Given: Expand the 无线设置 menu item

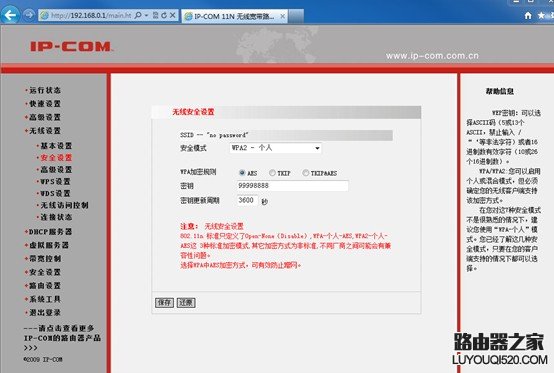Looking at the screenshot, I should tap(45, 131).
